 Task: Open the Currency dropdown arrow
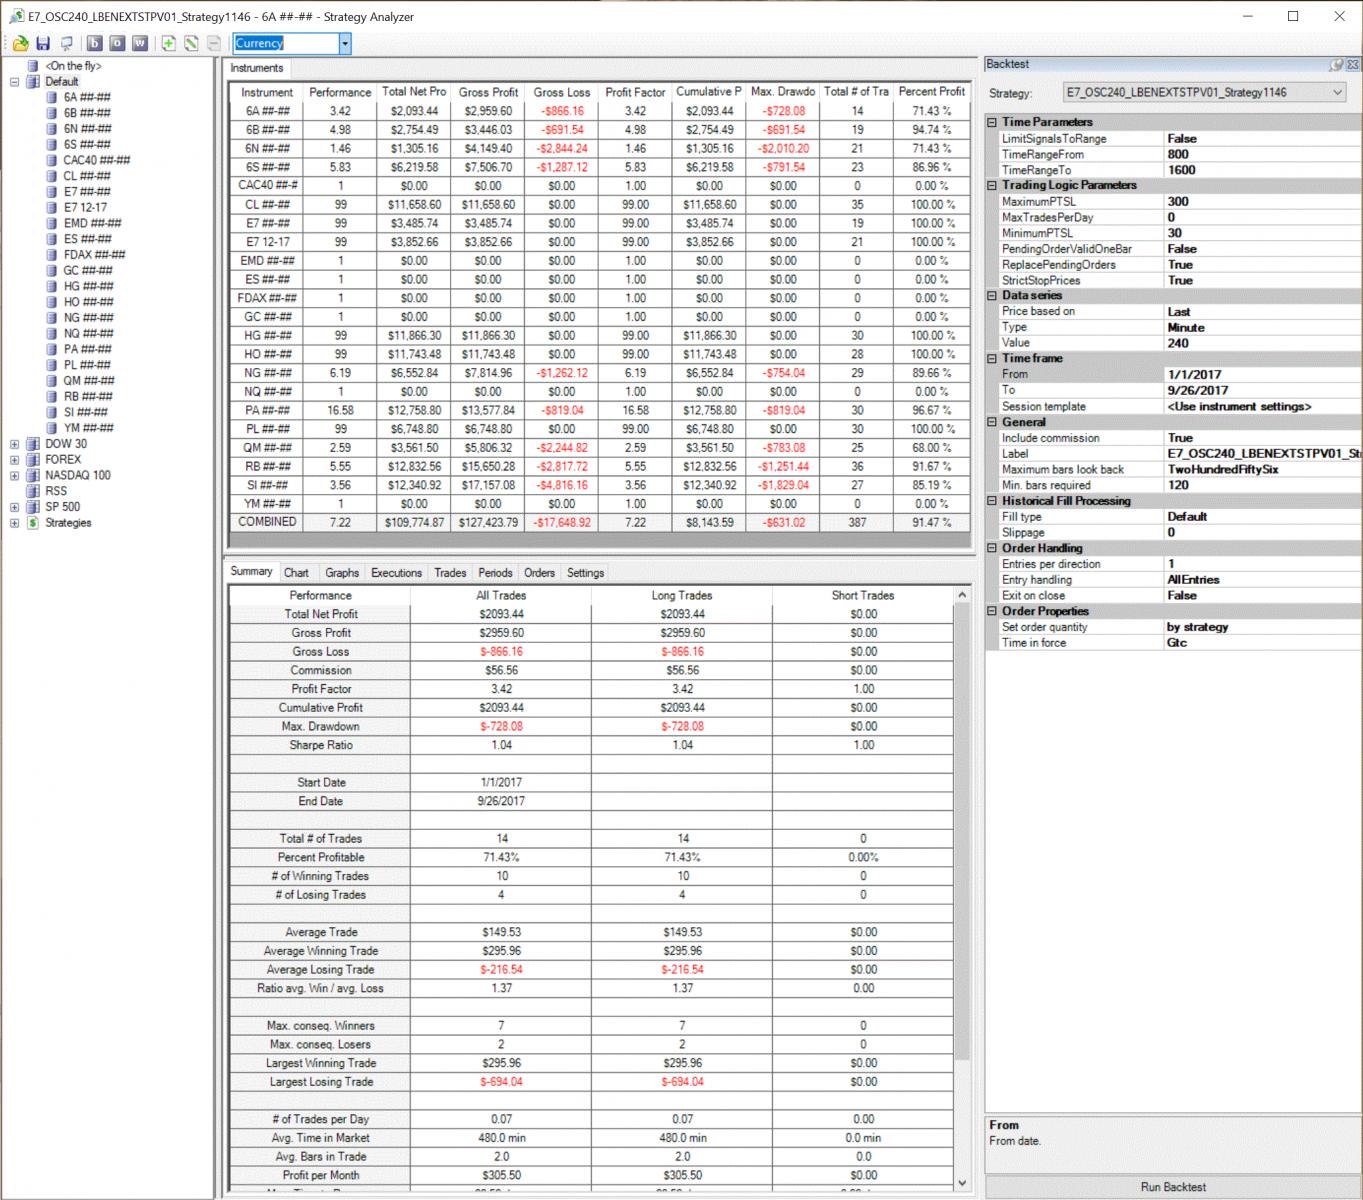click(345, 43)
